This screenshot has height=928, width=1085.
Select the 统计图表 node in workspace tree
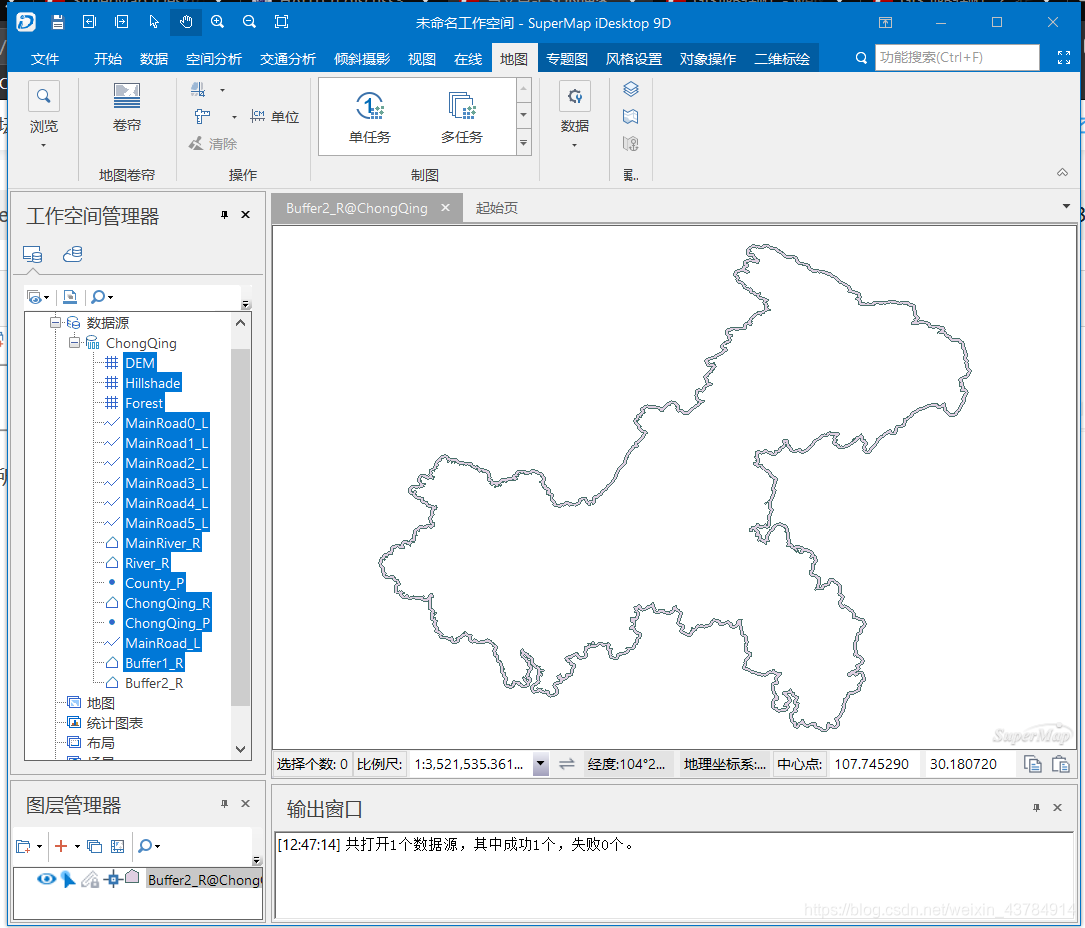pyautogui.click(x=115, y=723)
